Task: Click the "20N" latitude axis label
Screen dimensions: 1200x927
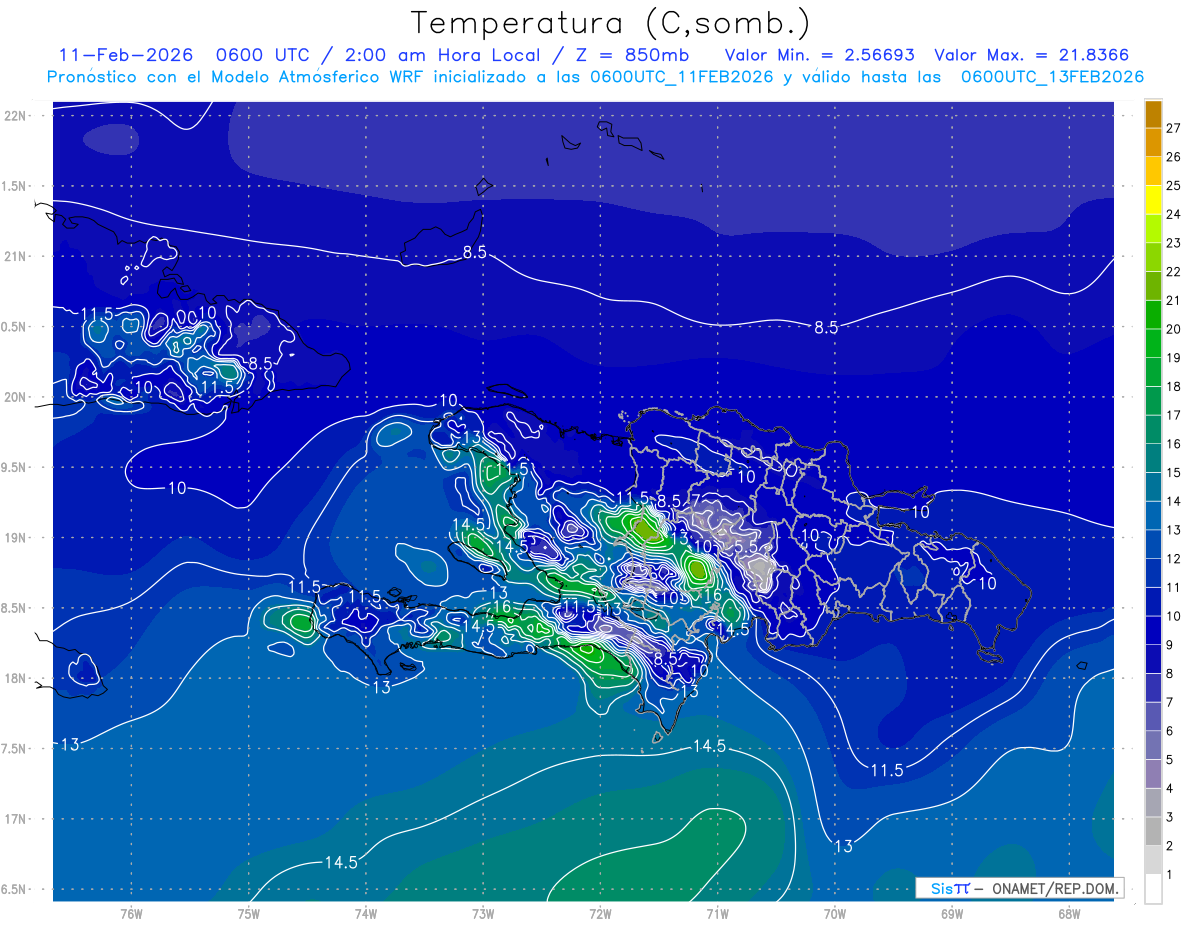Action: coord(16,398)
